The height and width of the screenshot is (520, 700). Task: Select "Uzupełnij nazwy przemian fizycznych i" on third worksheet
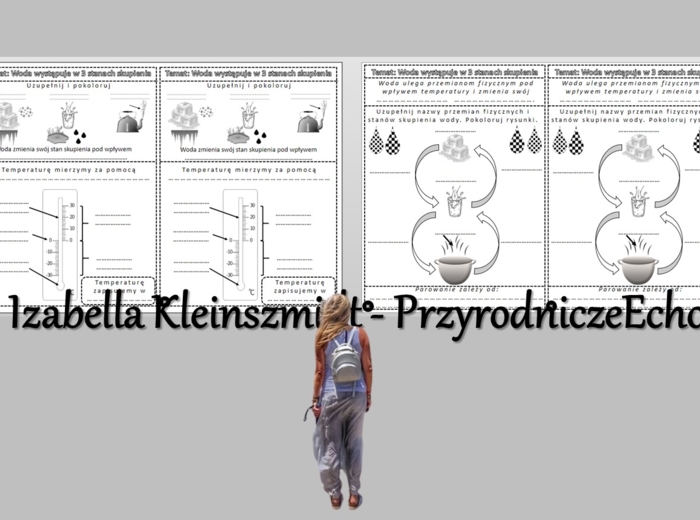453,112
